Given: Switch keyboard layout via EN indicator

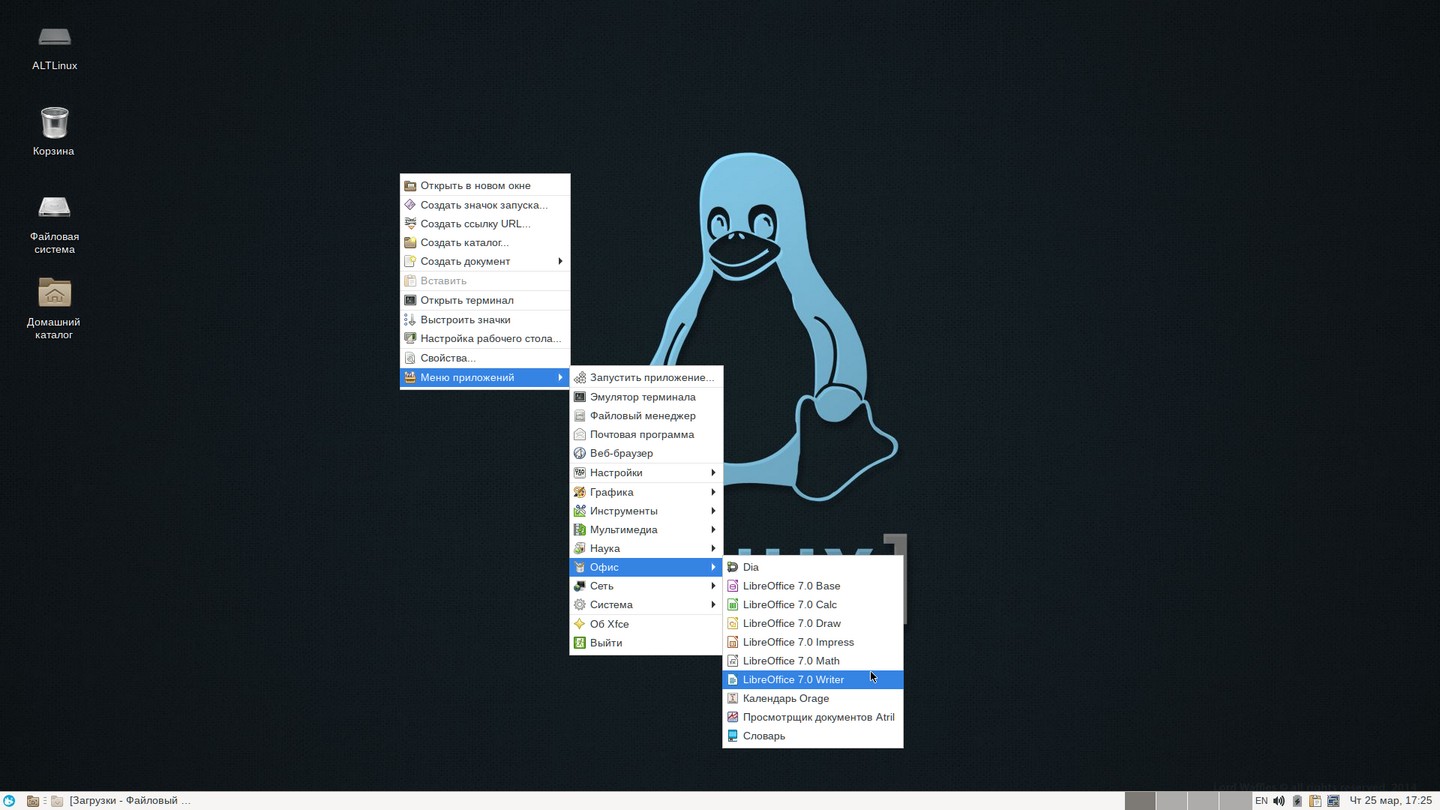Looking at the screenshot, I should pos(1261,800).
